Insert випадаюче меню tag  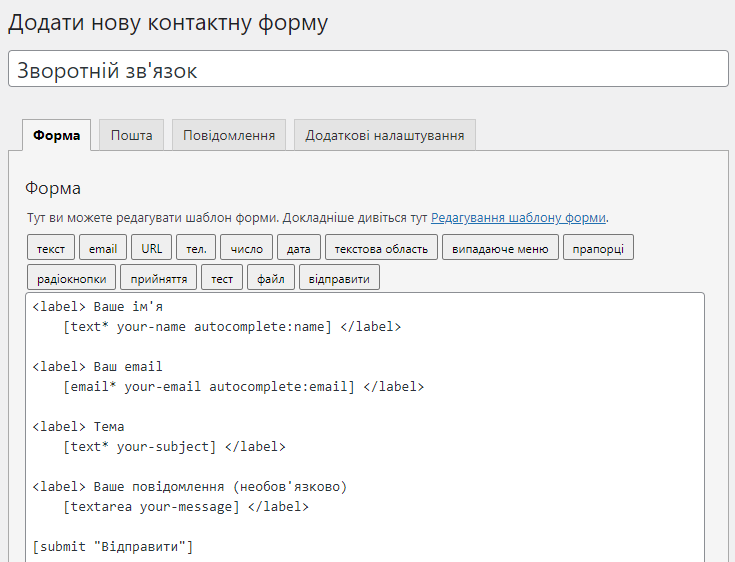pos(500,247)
